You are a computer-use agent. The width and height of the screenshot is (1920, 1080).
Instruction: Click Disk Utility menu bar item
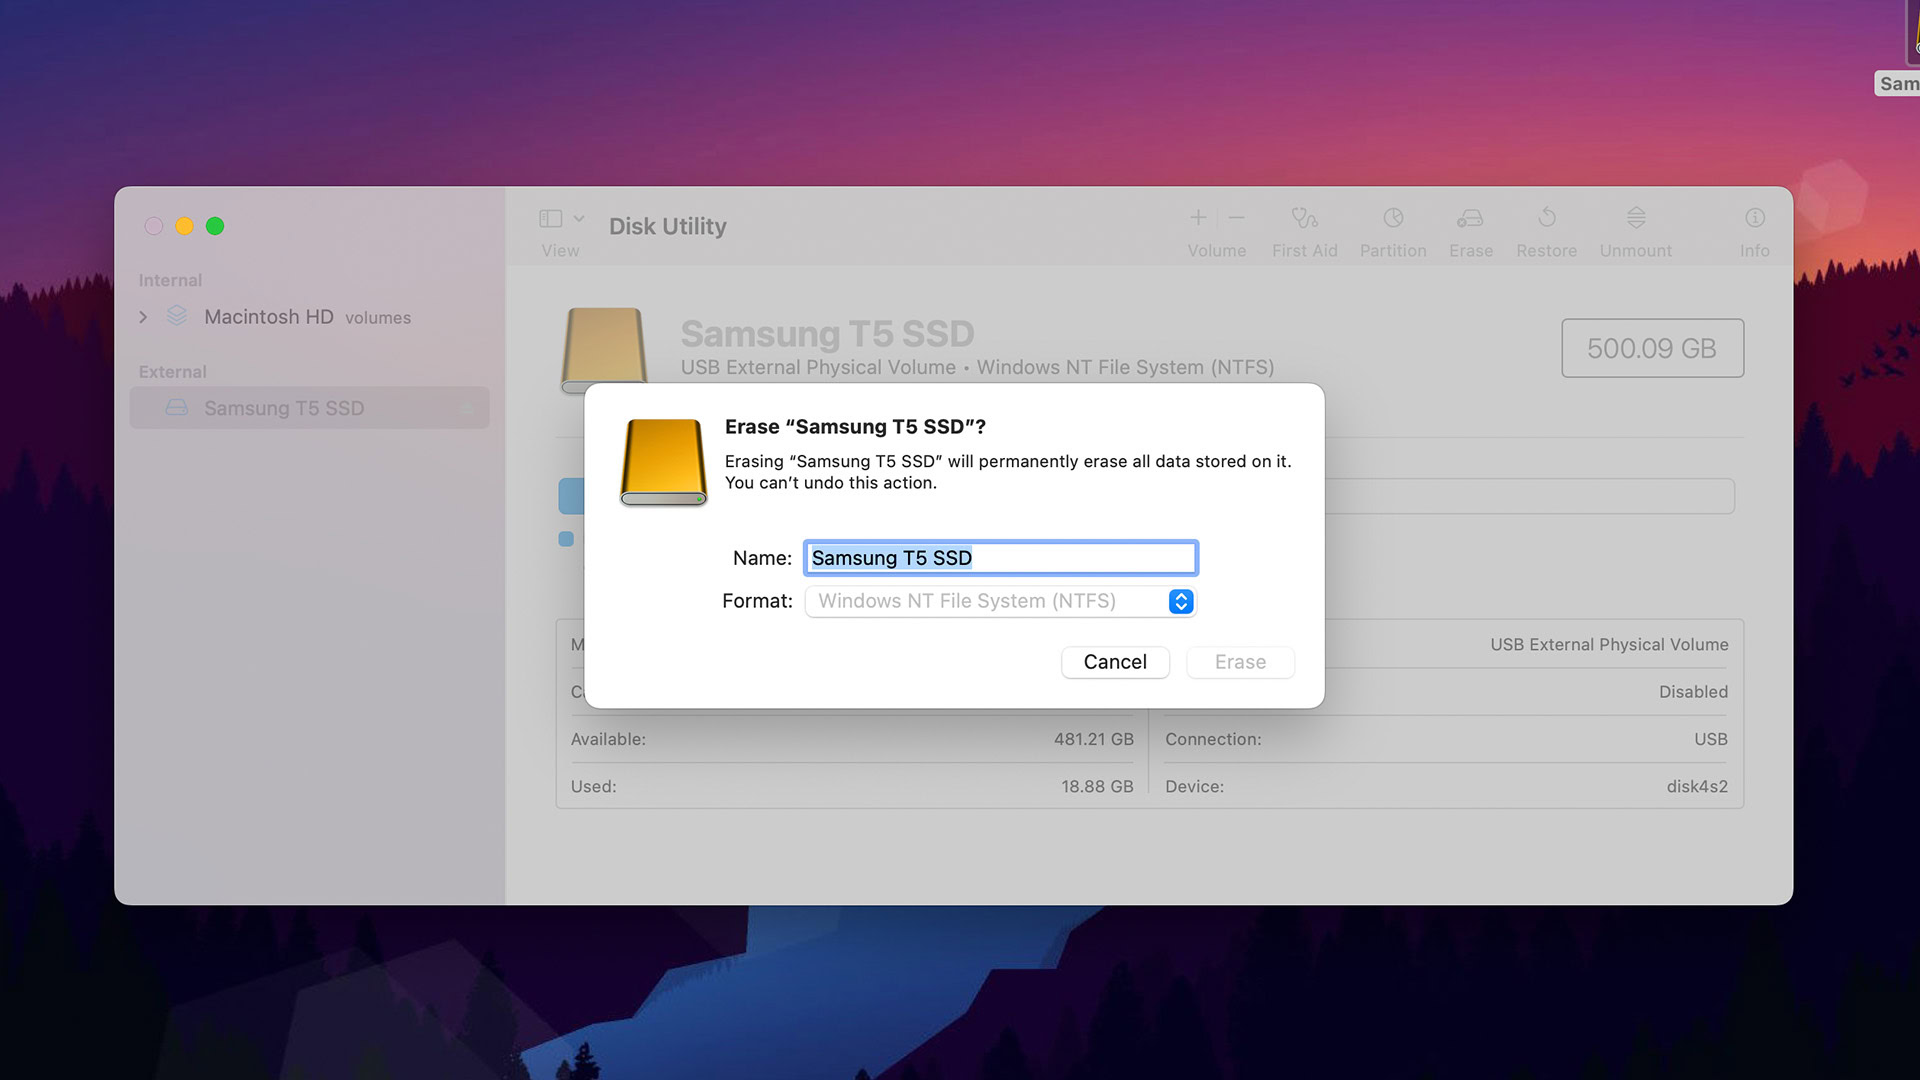coord(666,225)
